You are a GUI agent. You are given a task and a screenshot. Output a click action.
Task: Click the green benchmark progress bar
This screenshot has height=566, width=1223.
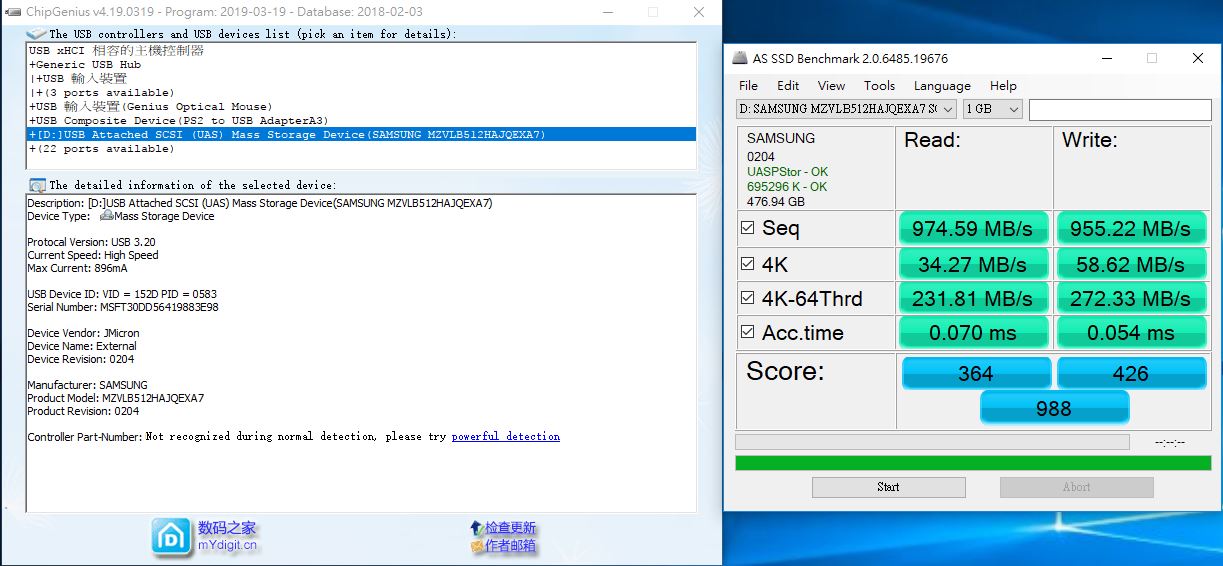point(973,463)
